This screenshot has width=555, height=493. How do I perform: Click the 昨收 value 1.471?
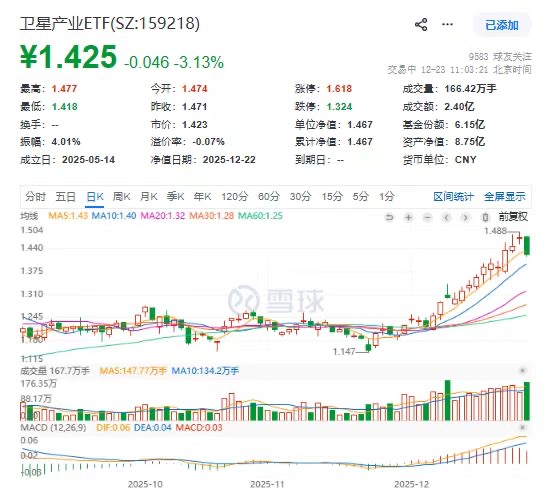click(195, 107)
